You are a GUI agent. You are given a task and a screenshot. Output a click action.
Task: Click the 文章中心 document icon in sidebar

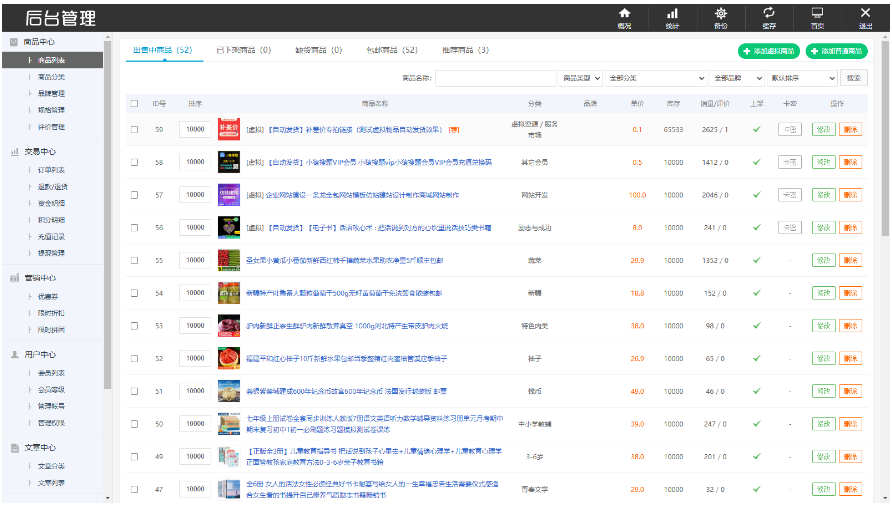click(15, 448)
